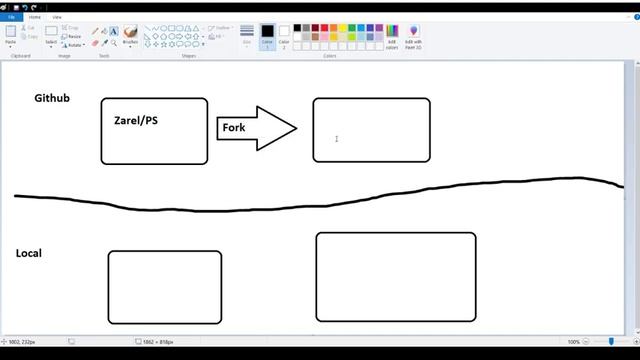The width and height of the screenshot is (640, 360).
Task: Switch to the View tab
Action: click(57, 17)
